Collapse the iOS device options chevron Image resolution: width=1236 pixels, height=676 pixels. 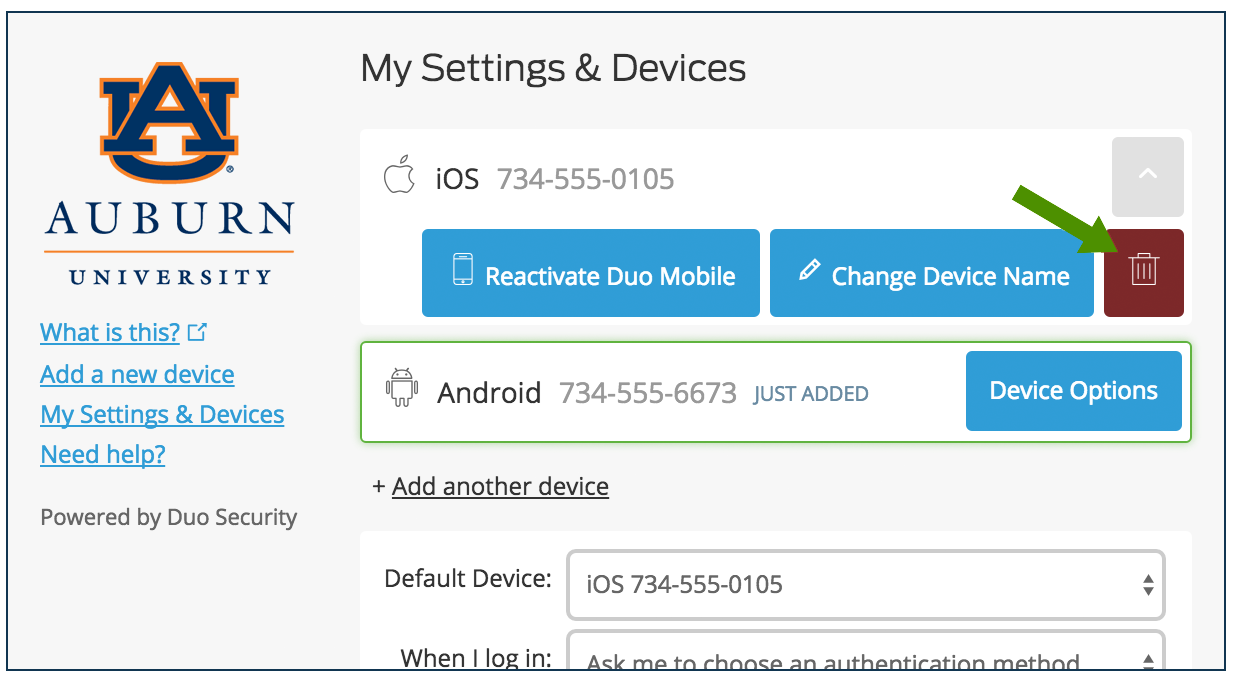pyautogui.click(x=1147, y=177)
